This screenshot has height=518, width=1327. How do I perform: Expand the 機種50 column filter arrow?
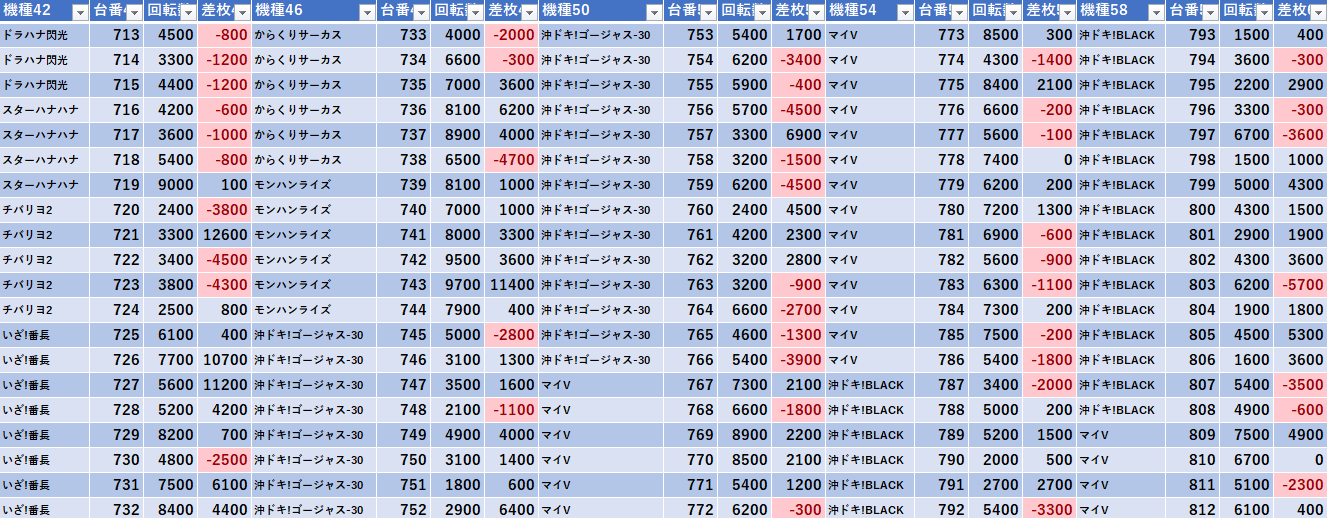tap(654, 12)
